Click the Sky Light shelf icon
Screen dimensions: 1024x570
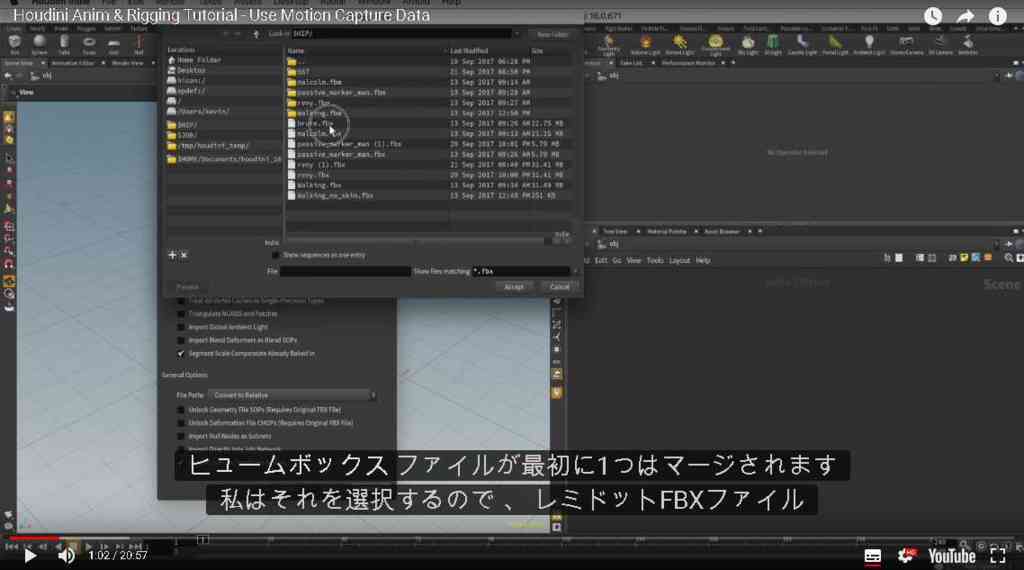(x=748, y=45)
